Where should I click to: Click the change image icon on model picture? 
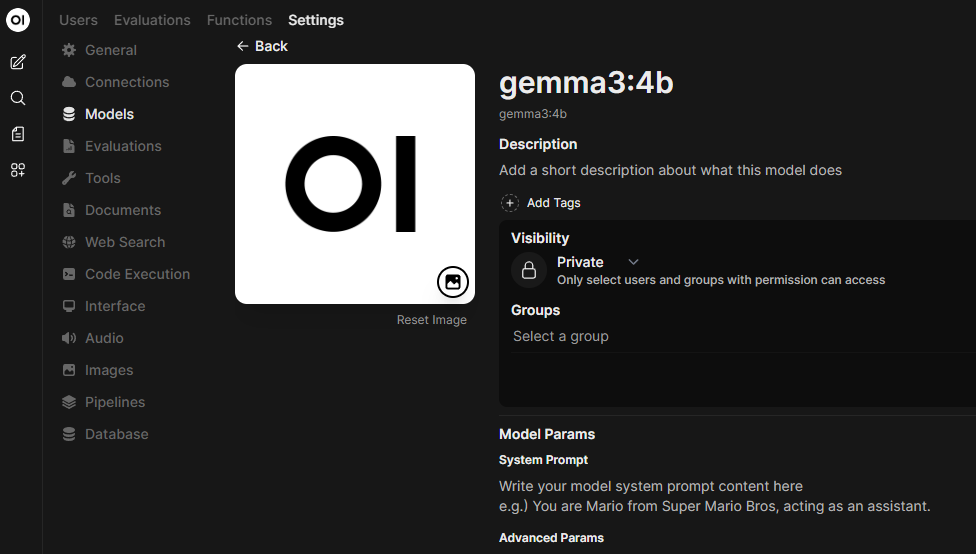(x=453, y=282)
